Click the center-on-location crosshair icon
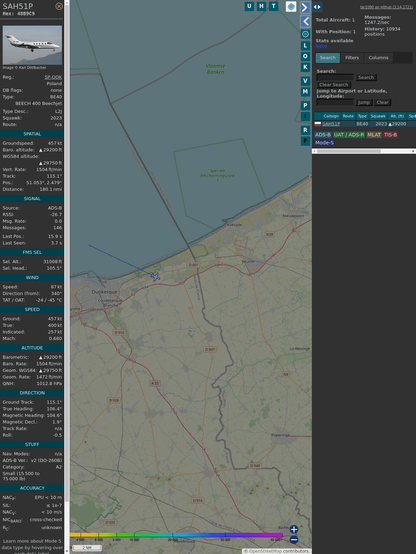 (x=305, y=34)
